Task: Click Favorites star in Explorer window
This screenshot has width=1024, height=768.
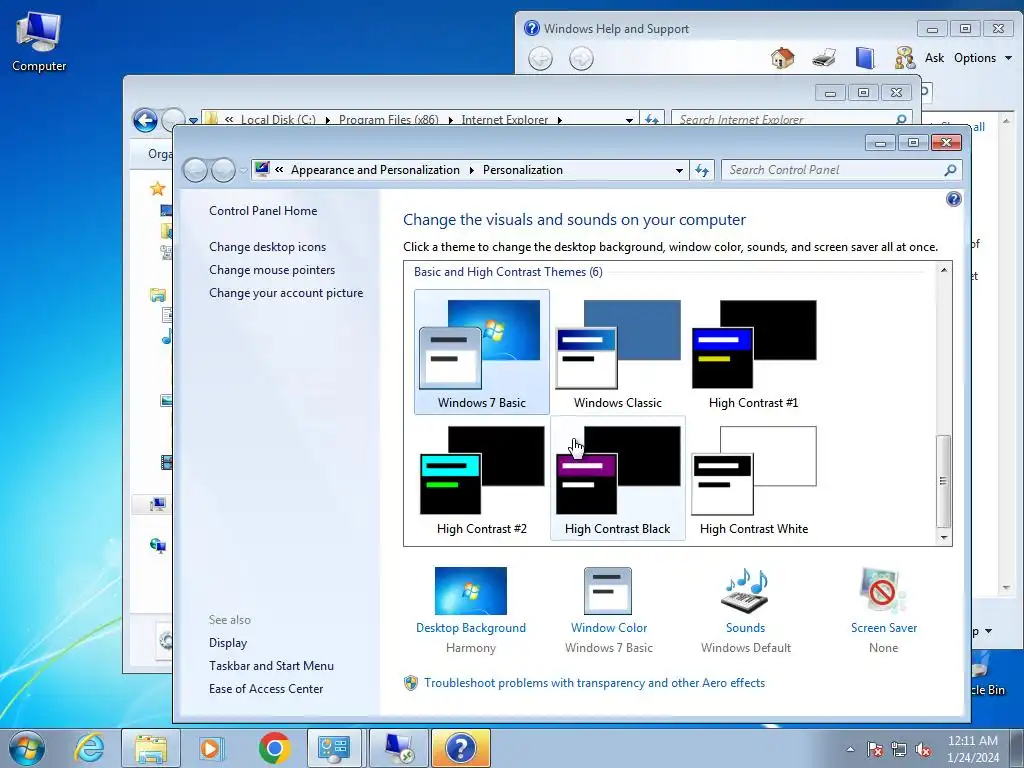Action: (157, 189)
